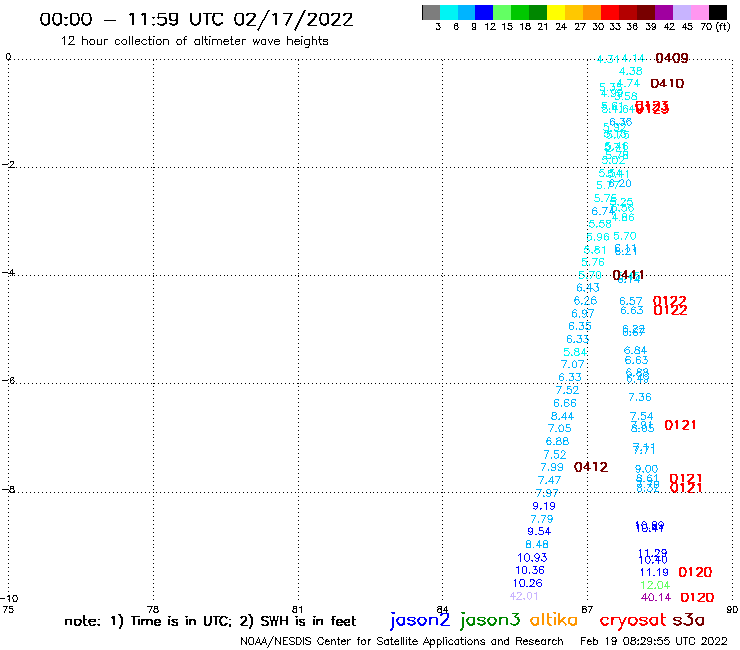Click the cyan swatch in the color scale
This screenshot has width=740, height=650.
point(449,12)
